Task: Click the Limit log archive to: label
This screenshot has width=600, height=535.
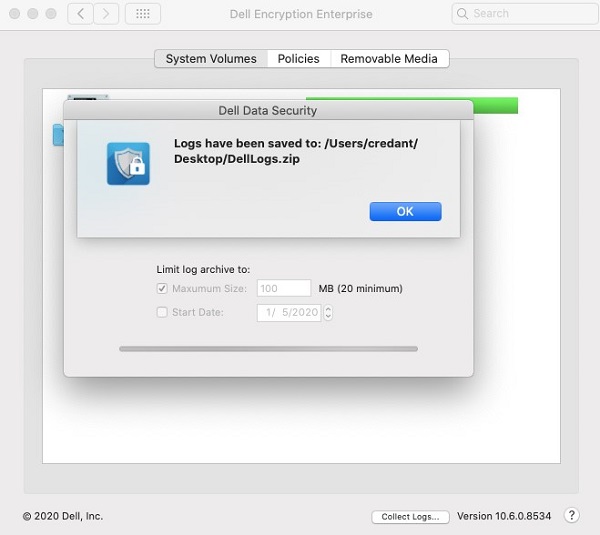Action: tap(203, 269)
